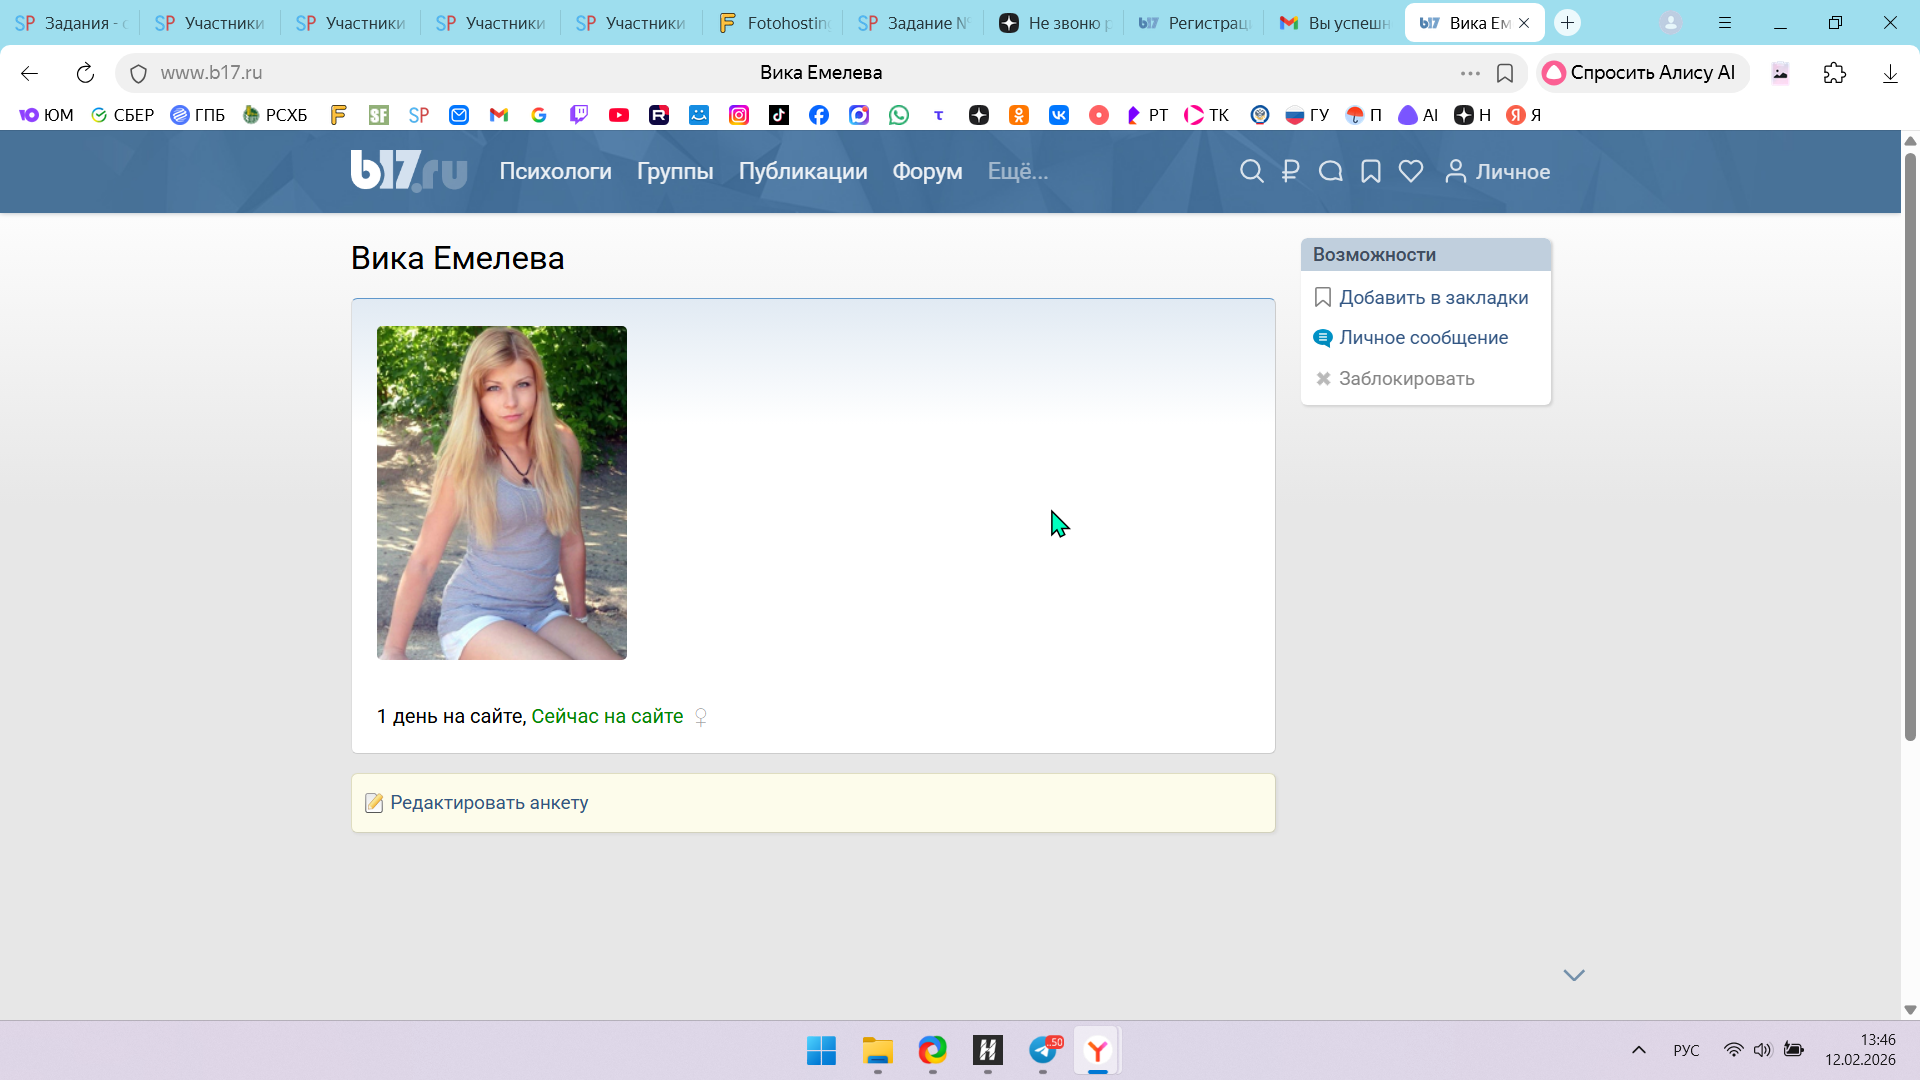Open the Психологи menu item
This screenshot has width=1920, height=1080.
point(555,171)
